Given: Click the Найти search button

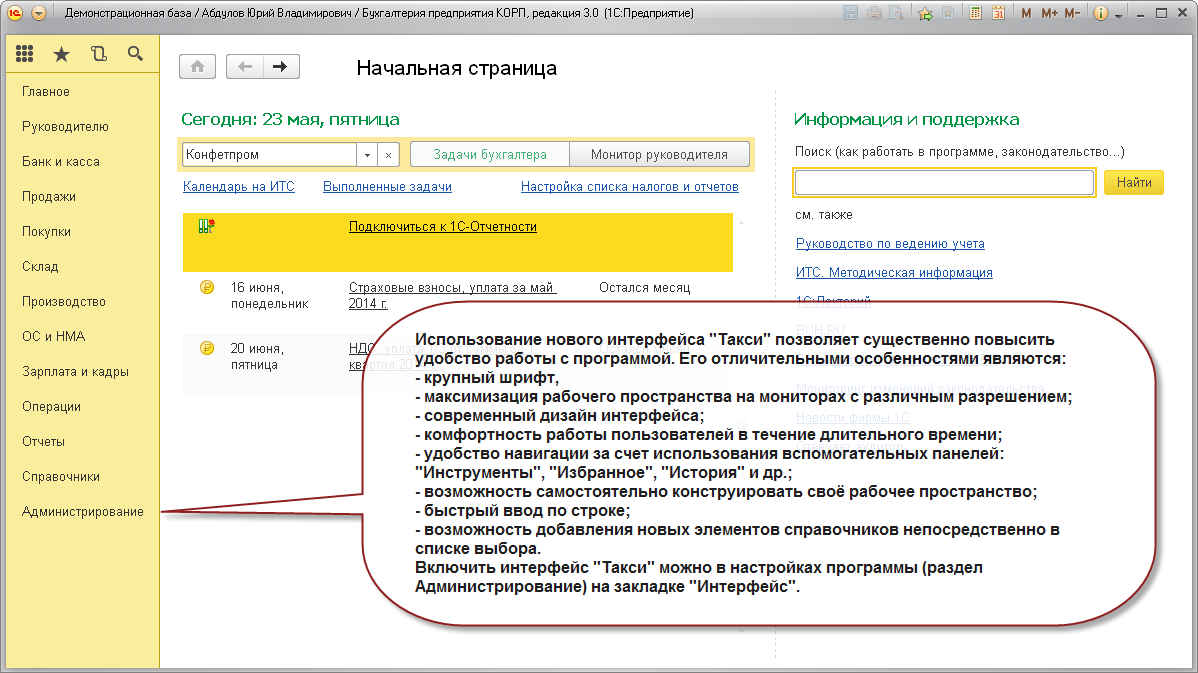Looking at the screenshot, I should coord(1133,182).
